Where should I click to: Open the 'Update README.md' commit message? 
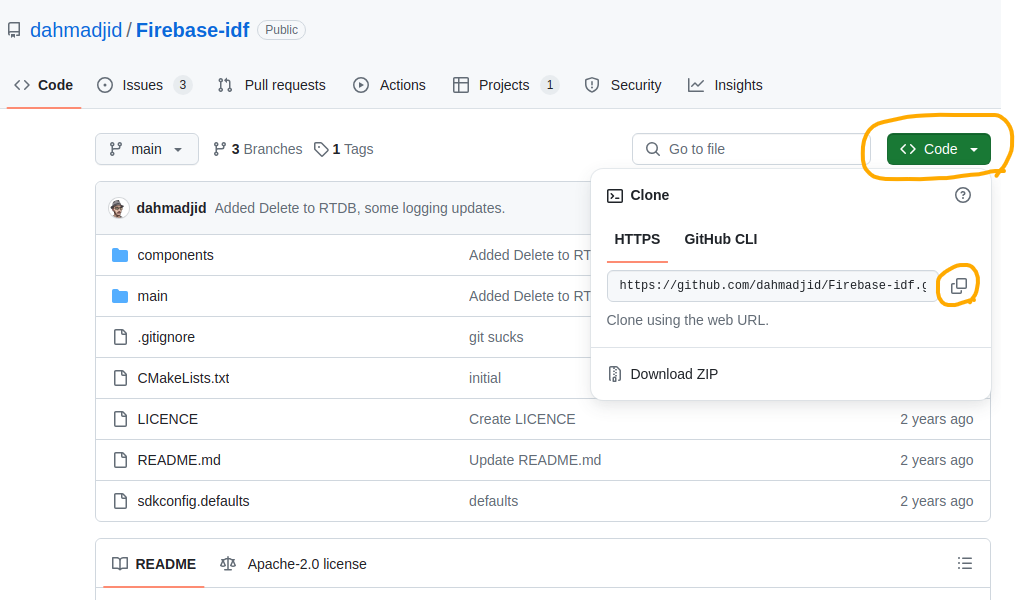click(x=535, y=460)
